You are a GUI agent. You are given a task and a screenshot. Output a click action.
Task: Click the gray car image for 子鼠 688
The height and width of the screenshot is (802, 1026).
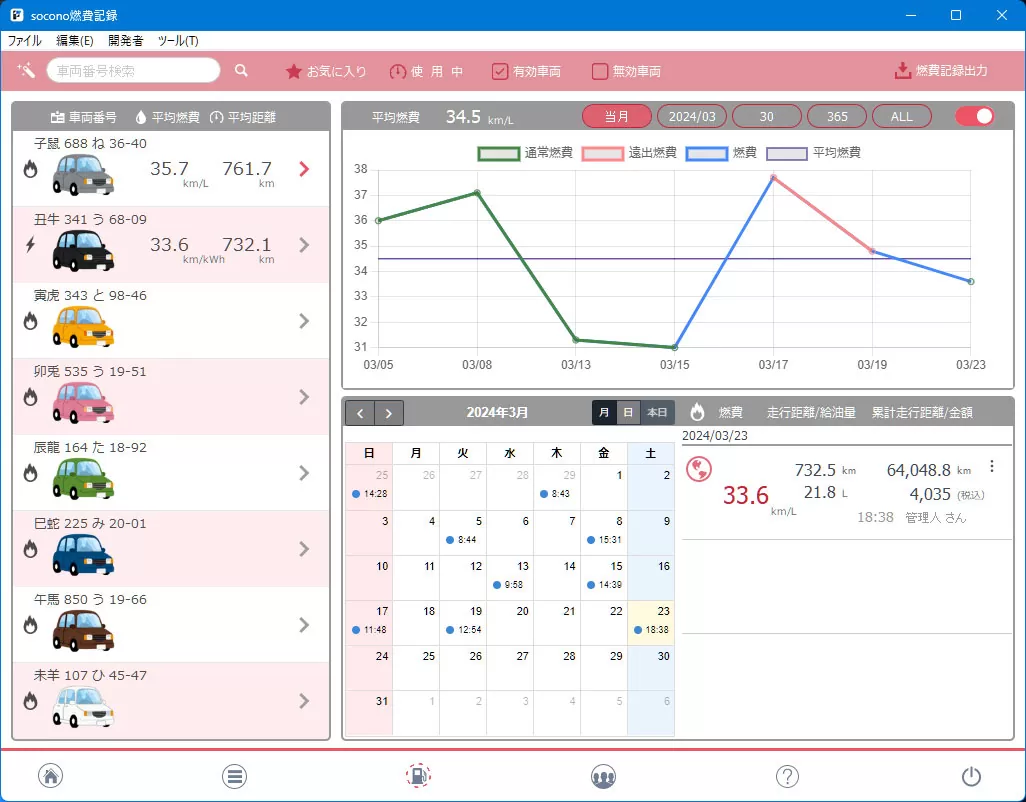coord(83,175)
